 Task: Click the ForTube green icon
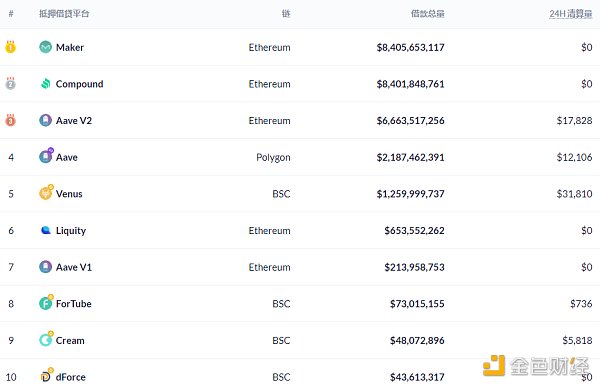tap(46, 302)
